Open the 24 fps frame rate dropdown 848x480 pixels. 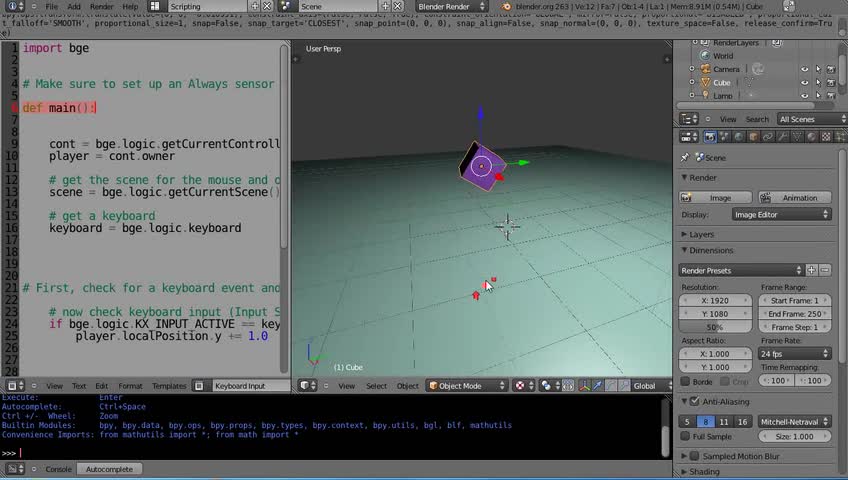[794, 354]
